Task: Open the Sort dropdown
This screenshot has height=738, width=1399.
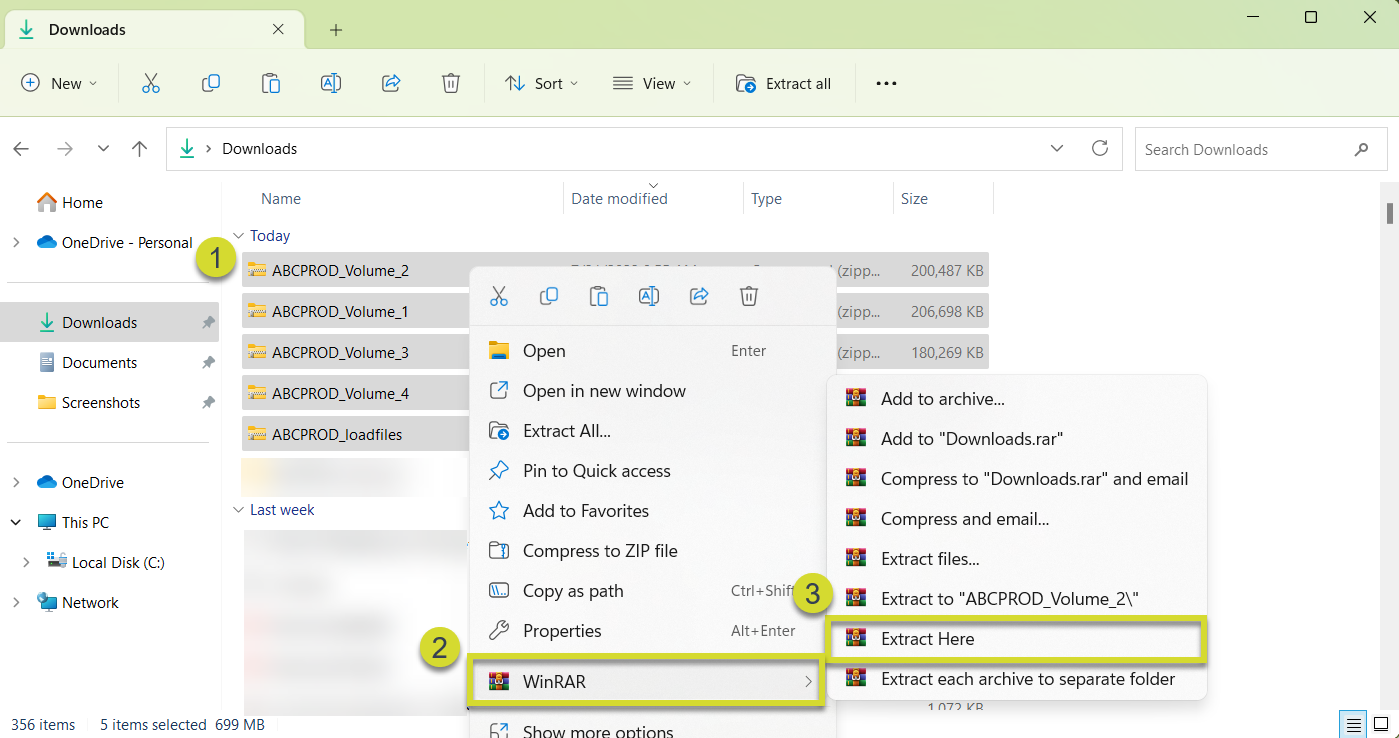Action: 542,84
